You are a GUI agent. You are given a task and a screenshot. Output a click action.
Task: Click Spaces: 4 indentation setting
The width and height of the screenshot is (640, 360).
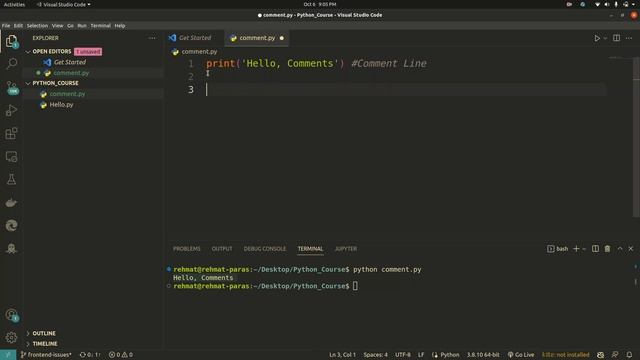(376, 355)
